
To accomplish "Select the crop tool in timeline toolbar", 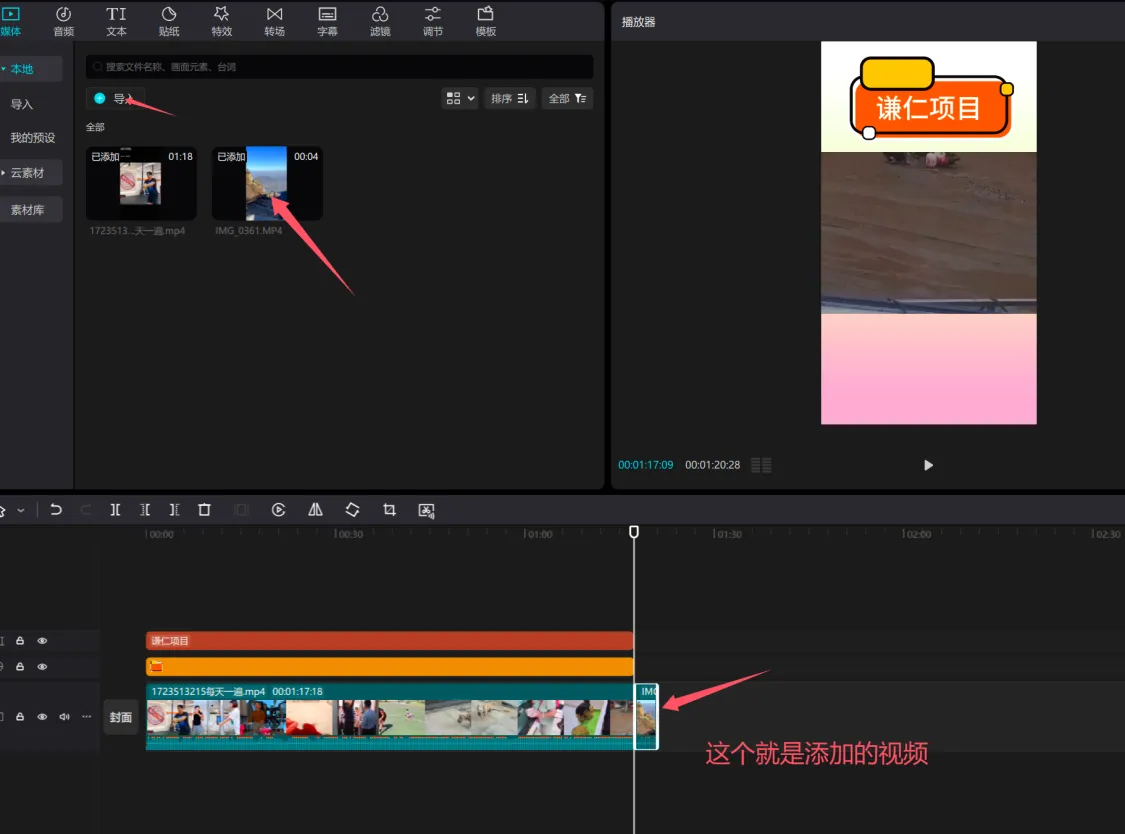I will (x=389, y=510).
